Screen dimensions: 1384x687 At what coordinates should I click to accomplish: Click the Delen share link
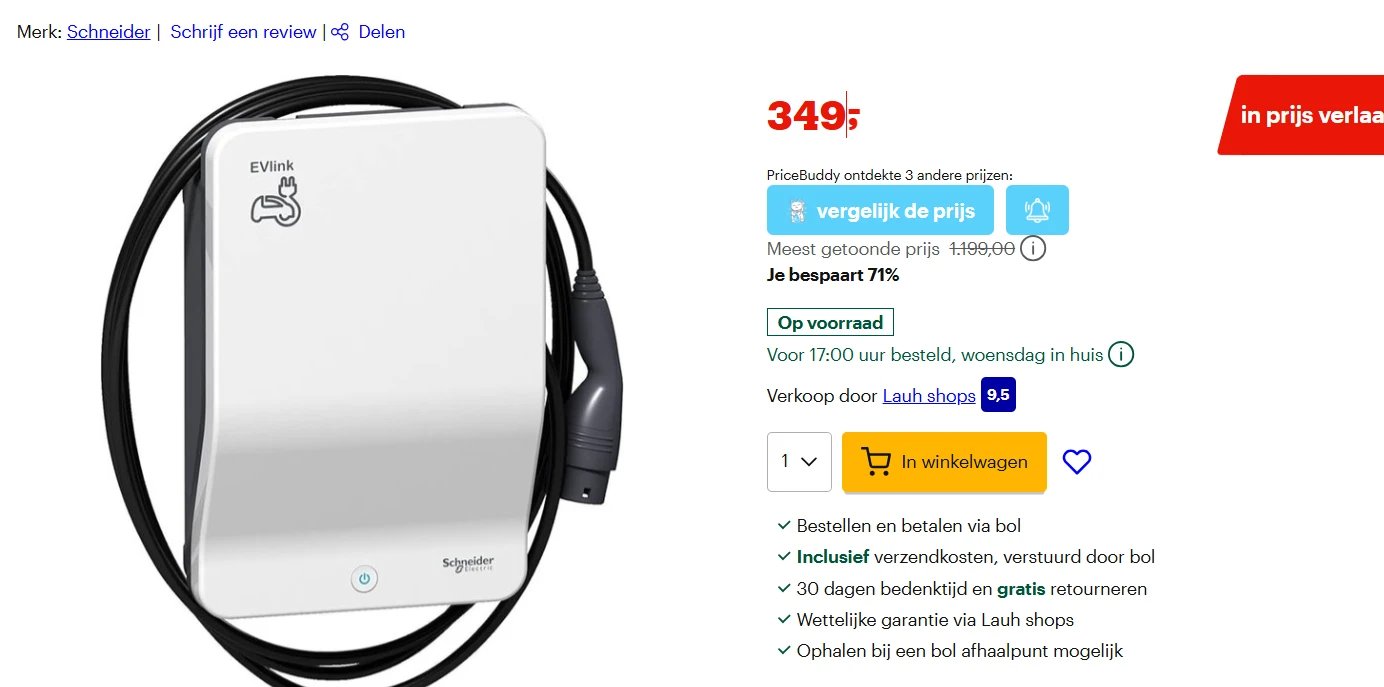tap(381, 32)
